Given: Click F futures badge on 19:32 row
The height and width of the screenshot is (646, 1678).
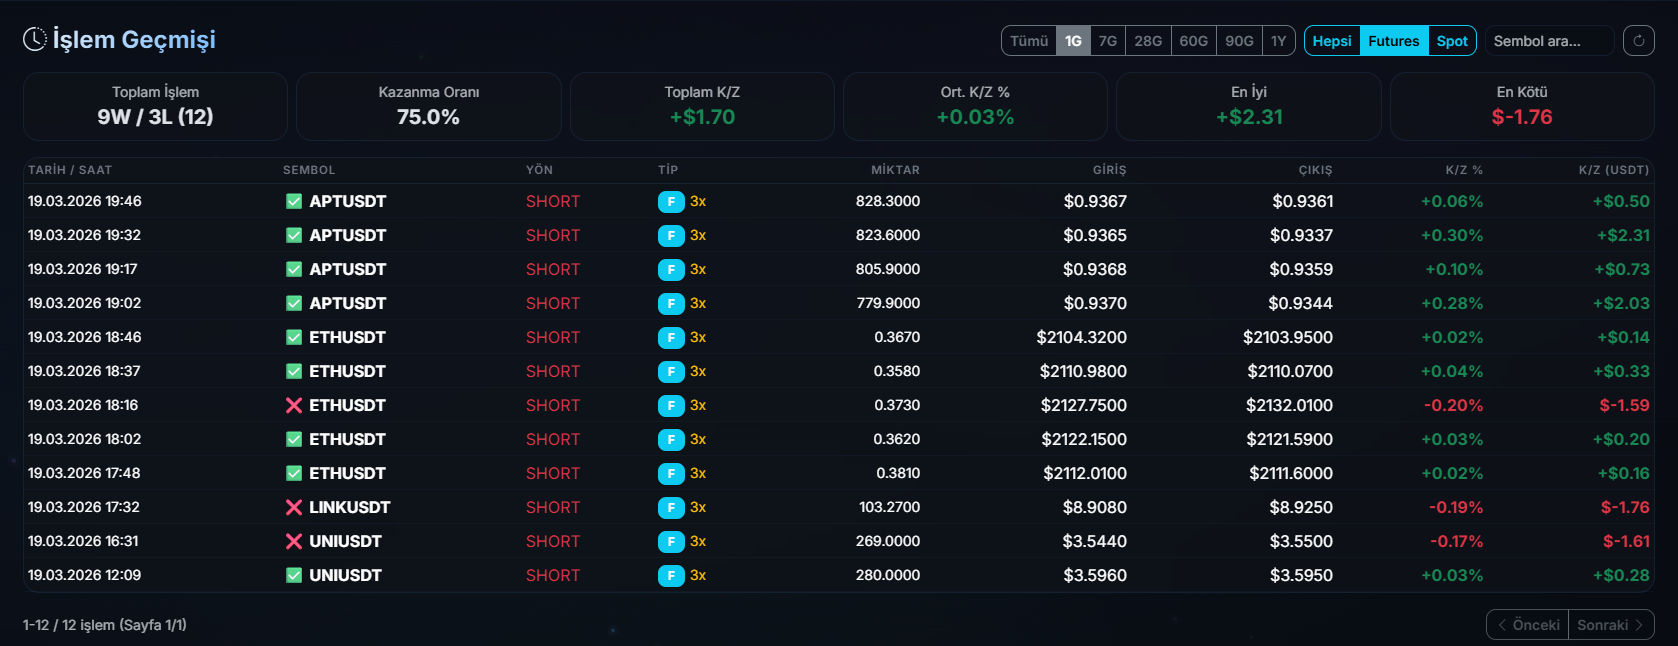Looking at the screenshot, I should click(x=671, y=235).
